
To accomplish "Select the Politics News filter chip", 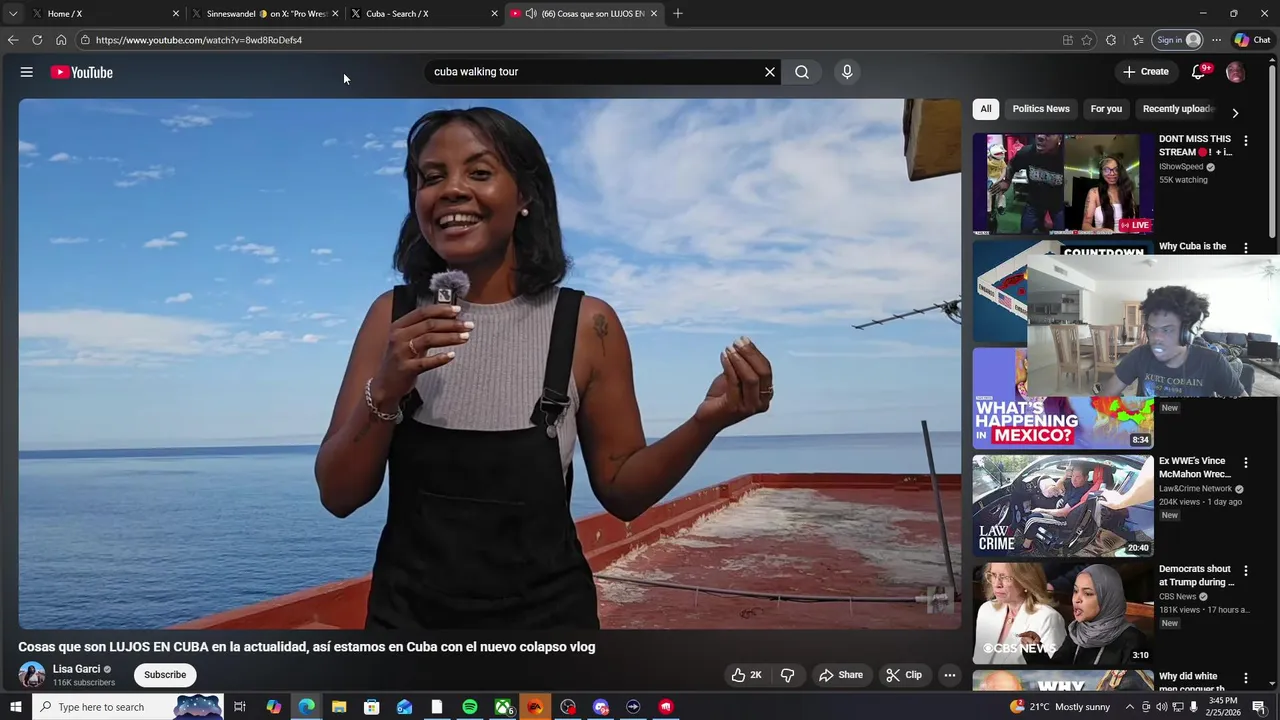I will [1041, 109].
